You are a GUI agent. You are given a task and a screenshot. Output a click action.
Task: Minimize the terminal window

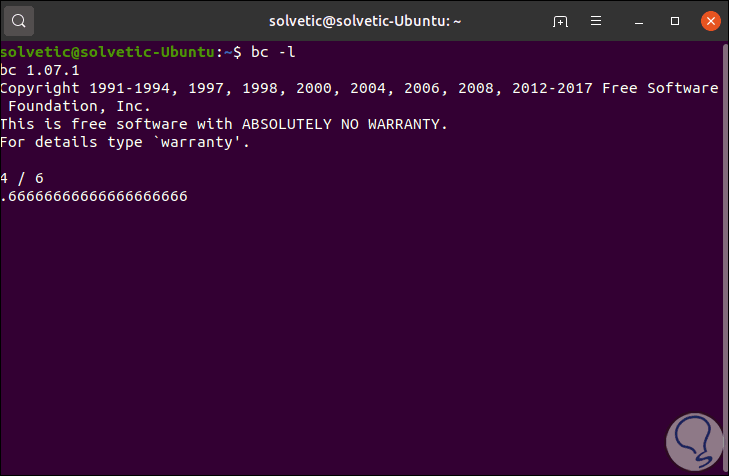[639, 22]
